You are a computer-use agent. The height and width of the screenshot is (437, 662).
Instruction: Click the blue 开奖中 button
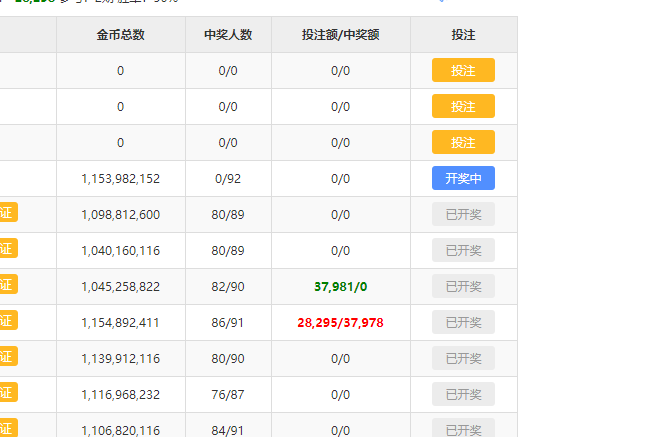(463, 178)
